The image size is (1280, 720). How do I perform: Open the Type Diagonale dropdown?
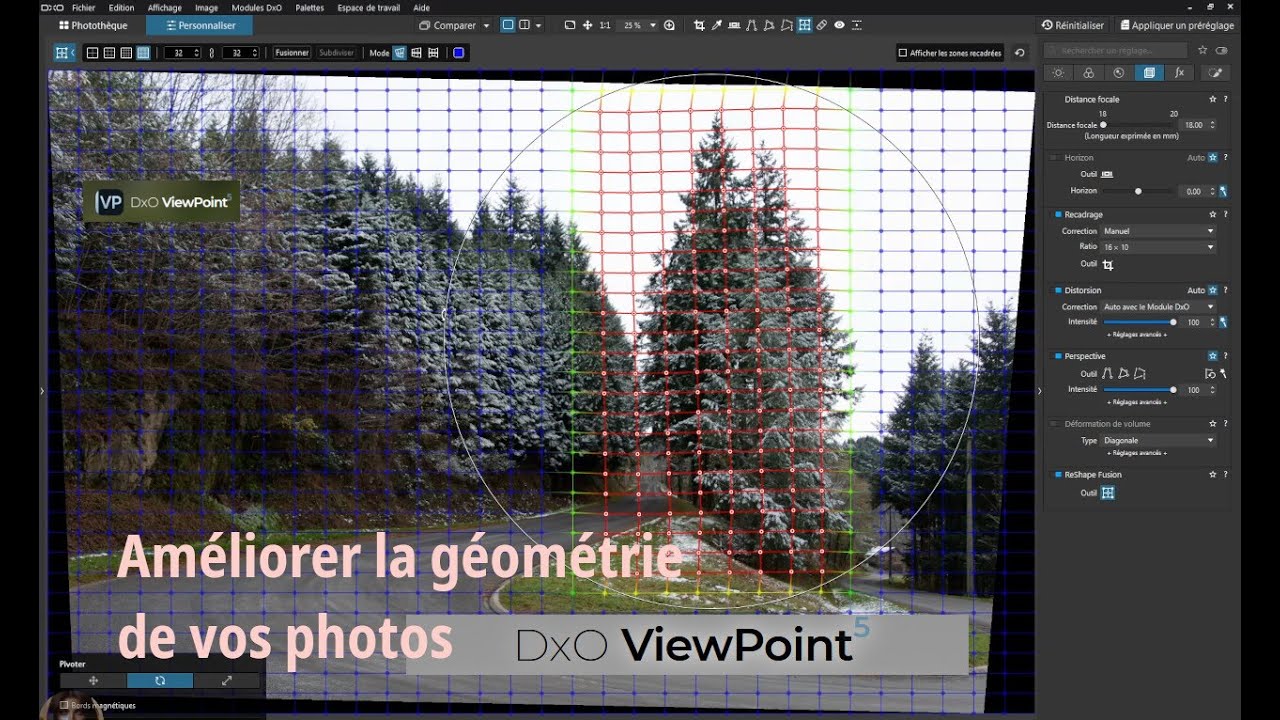click(1158, 440)
